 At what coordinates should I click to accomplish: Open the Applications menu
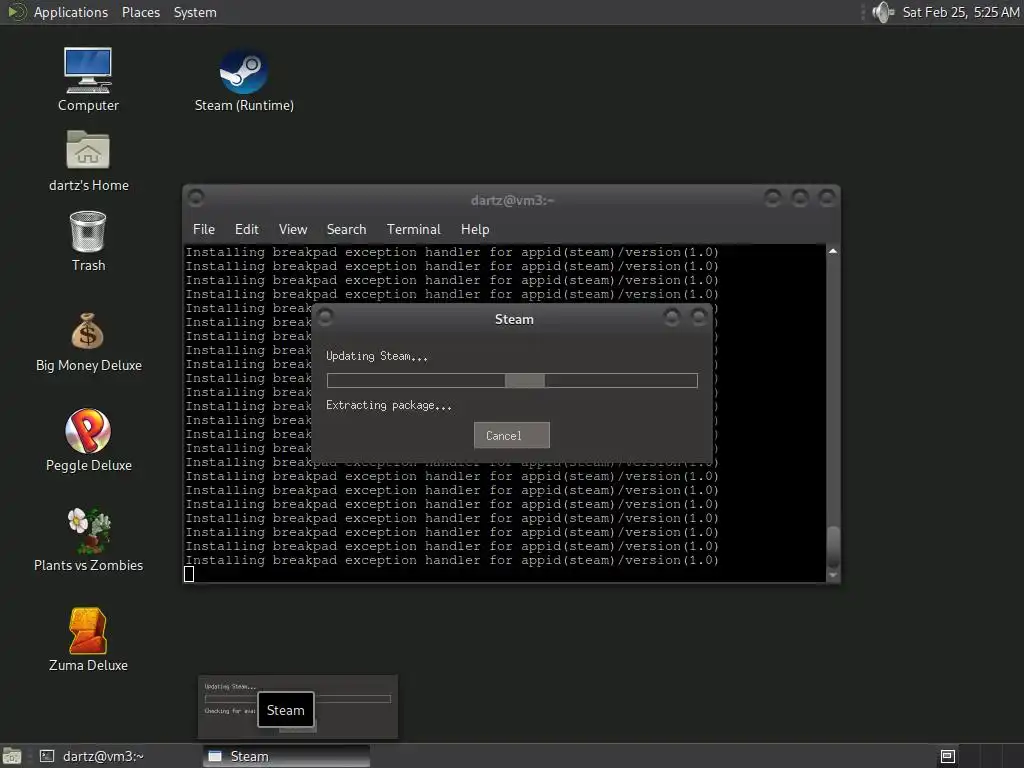pyautogui.click(x=71, y=12)
